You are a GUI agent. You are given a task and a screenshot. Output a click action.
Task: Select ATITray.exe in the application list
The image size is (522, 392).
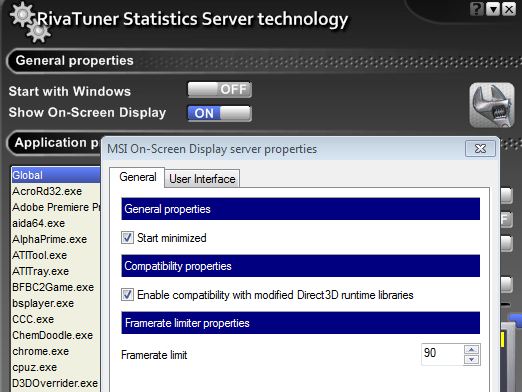pyautogui.click(x=56, y=271)
